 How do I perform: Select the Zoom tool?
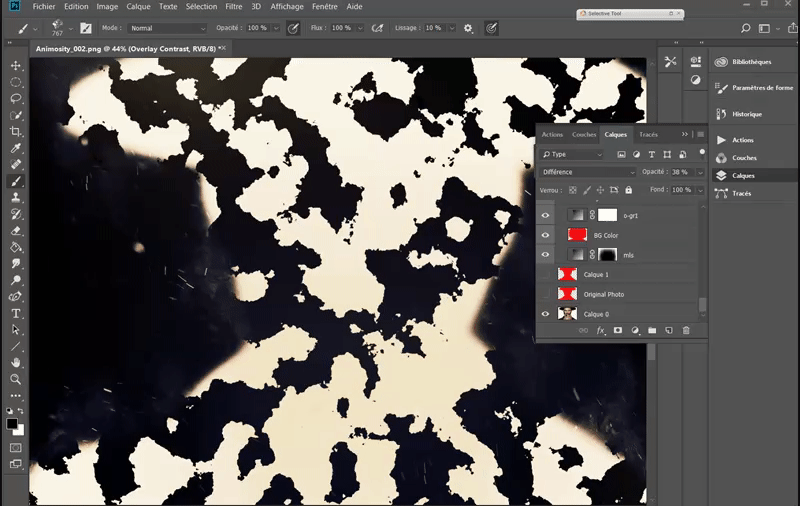(16, 379)
